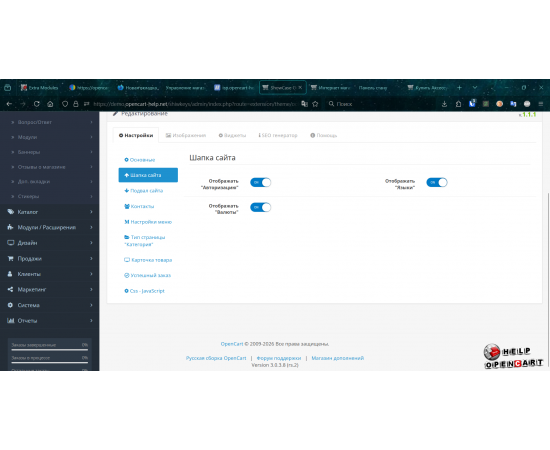Click the browser address URL field

click(x=195, y=104)
